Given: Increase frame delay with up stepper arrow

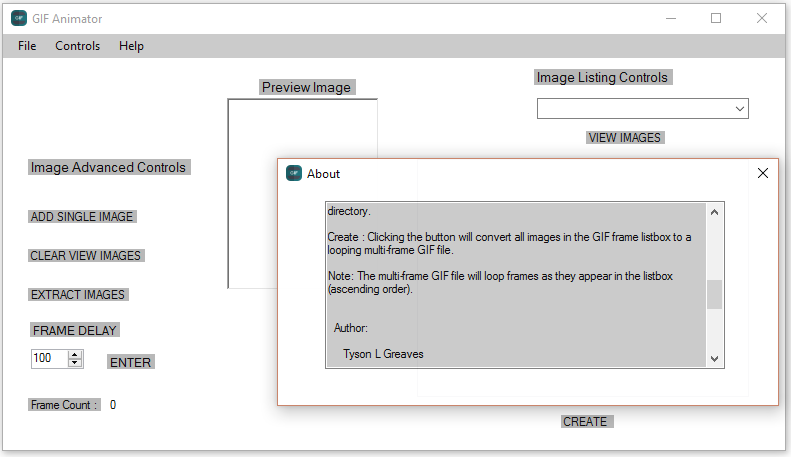Looking at the screenshot, I should pos(75,355).
